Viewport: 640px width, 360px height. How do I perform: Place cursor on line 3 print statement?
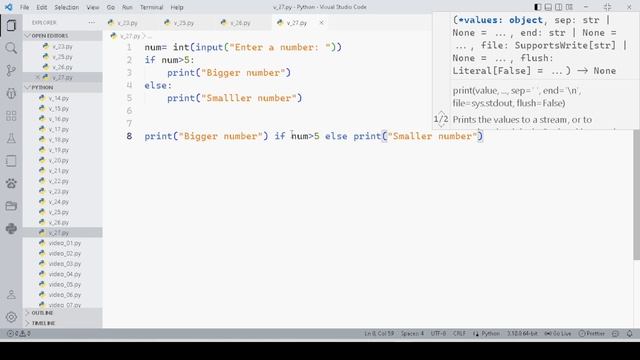[x=229, y=73]
